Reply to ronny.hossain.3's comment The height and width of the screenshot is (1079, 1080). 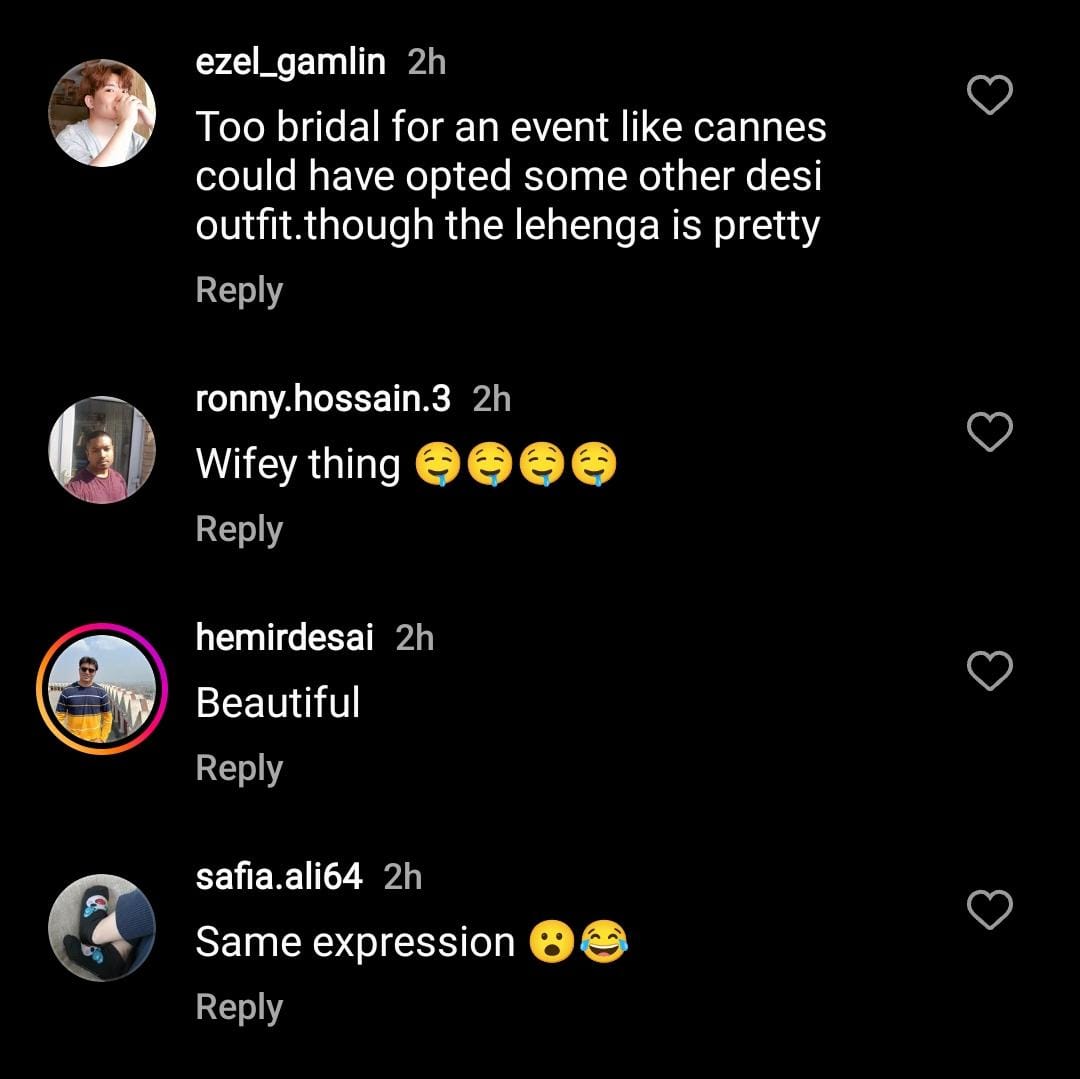(x=239, y=529)
